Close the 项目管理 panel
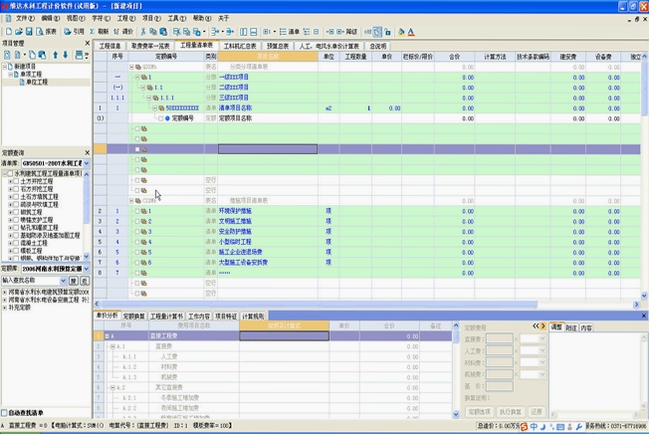The width and height of the screenshot is (649, 434). tap(87, 43)
